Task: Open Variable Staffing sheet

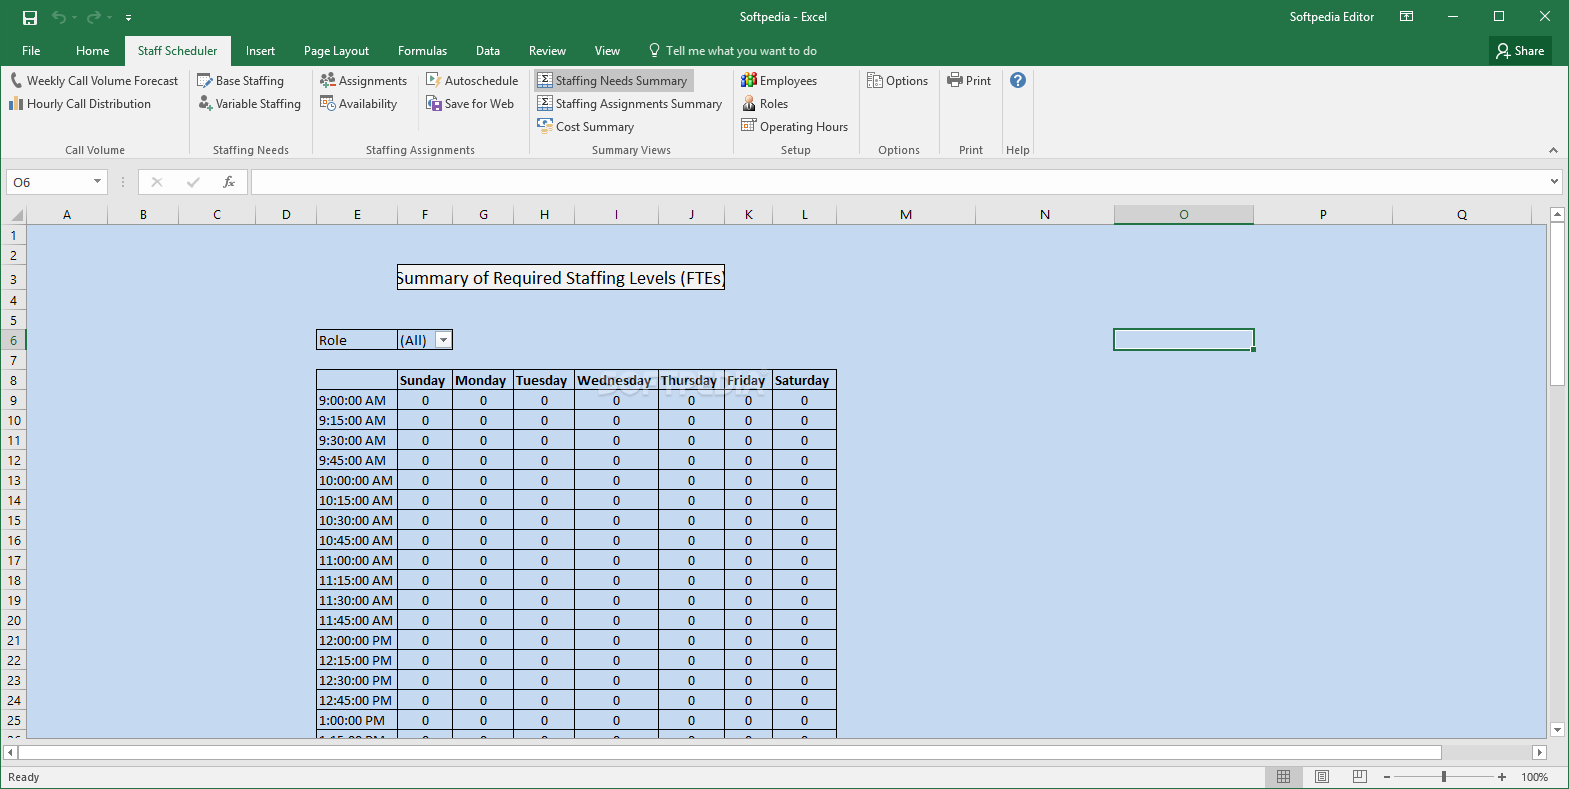Action: pos(249,104)
